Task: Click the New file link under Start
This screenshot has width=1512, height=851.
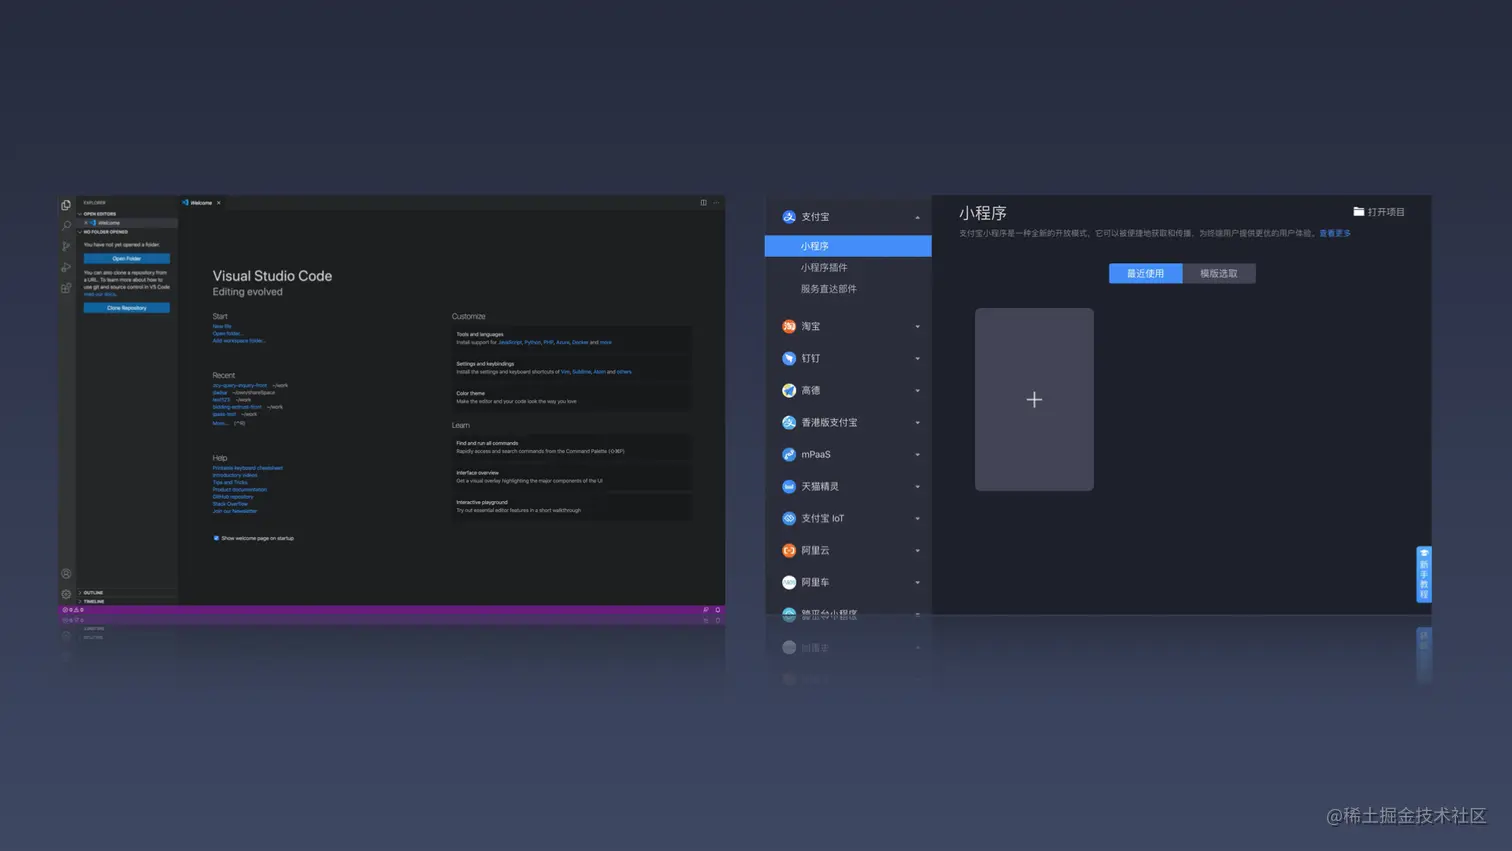Action: [x=222, y=326]
